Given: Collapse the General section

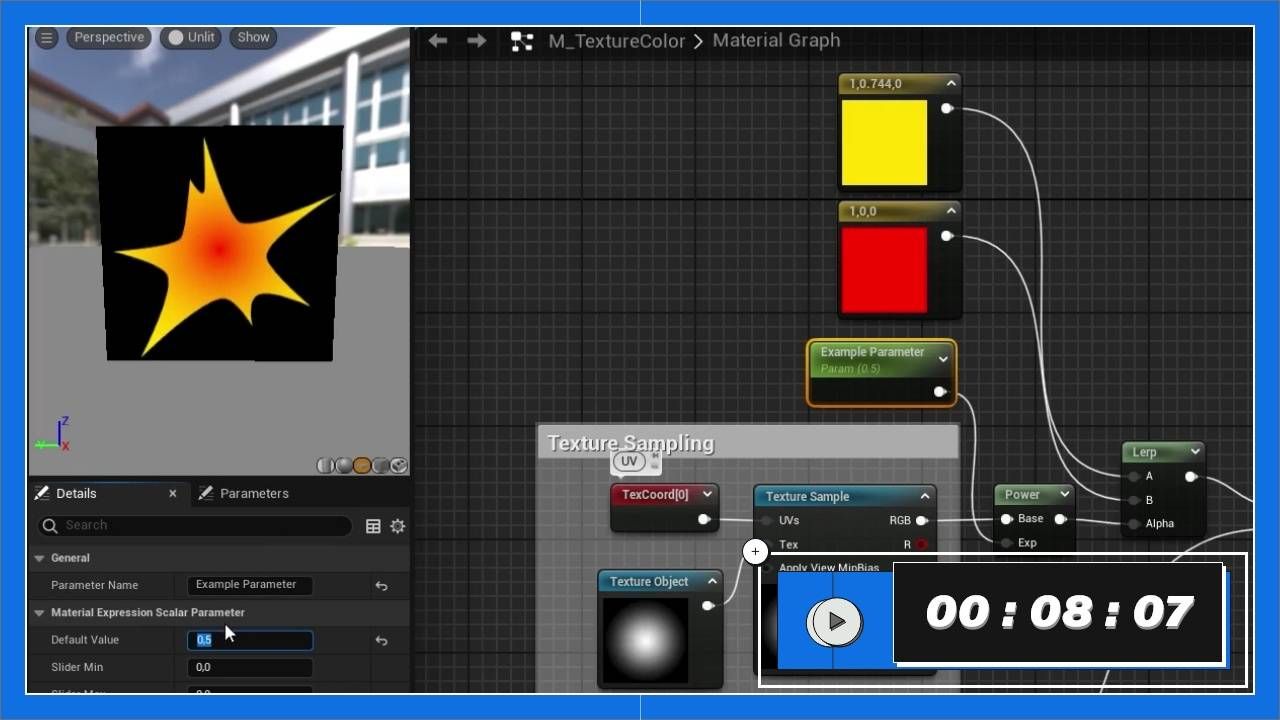Looking at the screenshot, I should [40, 558].
